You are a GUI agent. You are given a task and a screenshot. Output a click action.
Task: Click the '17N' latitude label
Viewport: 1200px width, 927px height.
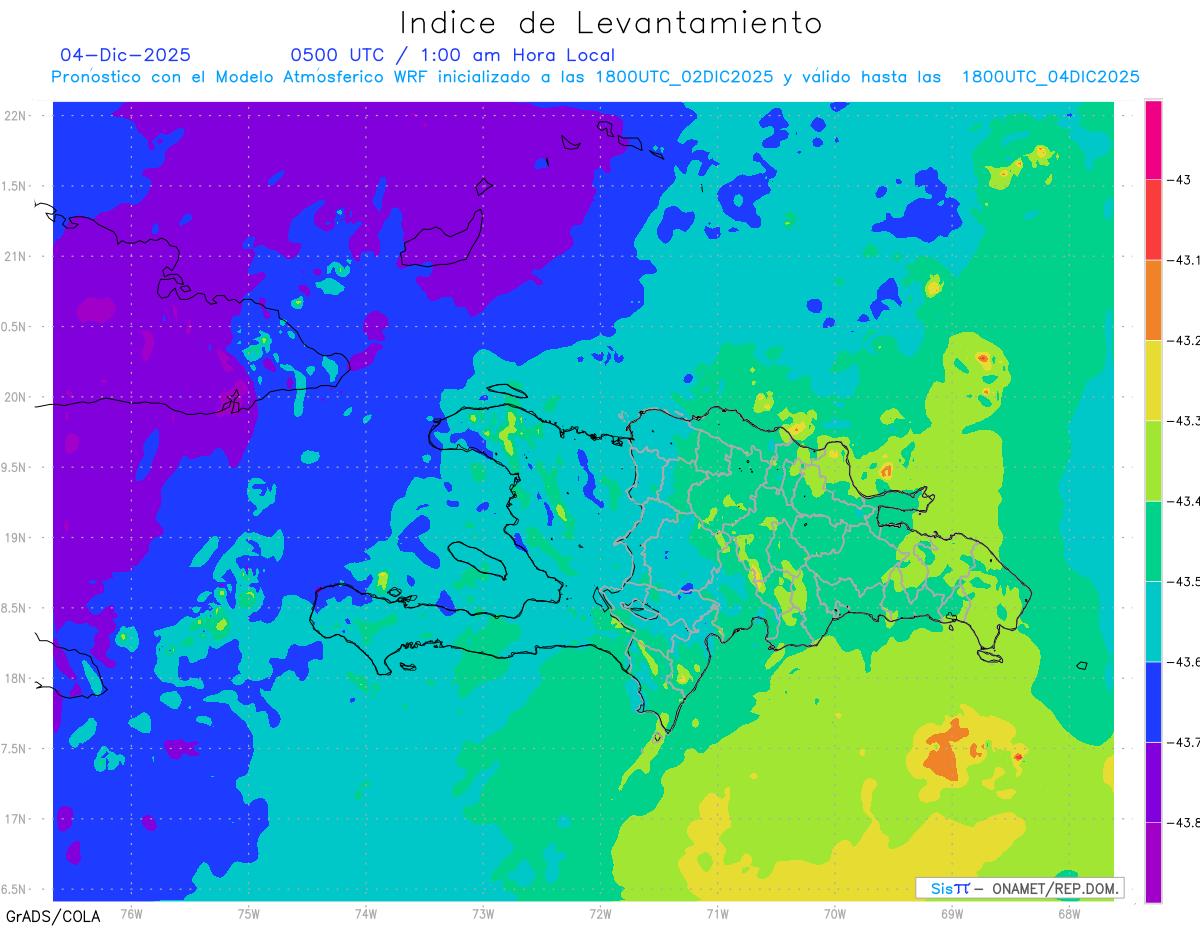(16, 819)
